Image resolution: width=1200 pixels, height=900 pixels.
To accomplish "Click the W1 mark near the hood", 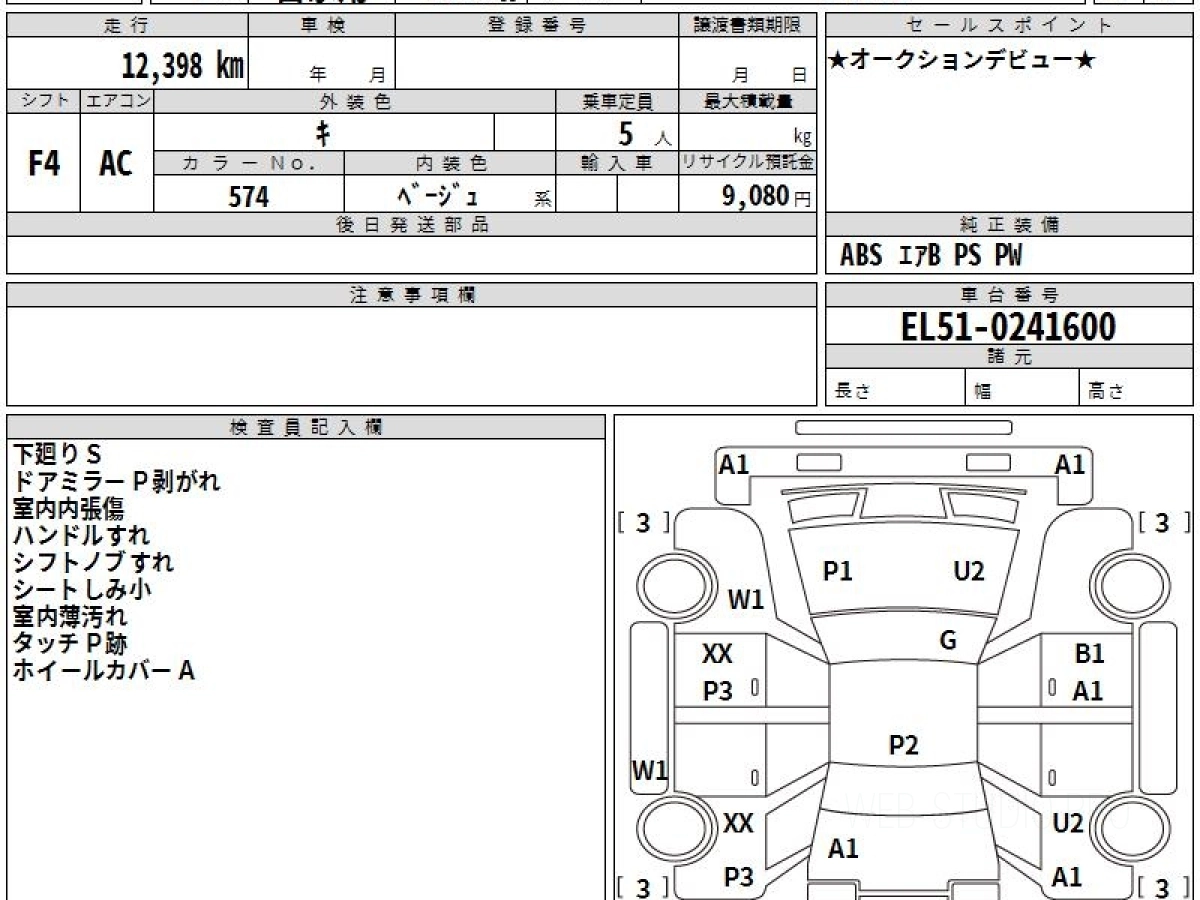I will 745,600.
